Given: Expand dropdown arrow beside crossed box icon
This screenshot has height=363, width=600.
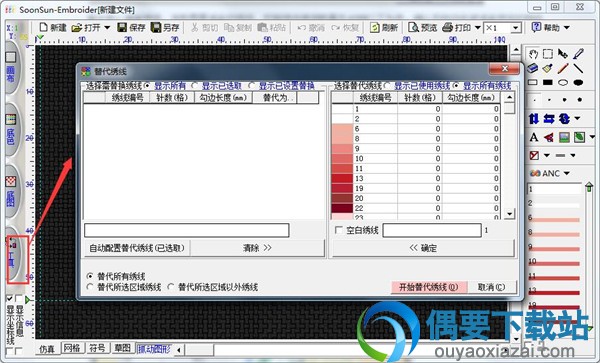Looking at the screenshot, I should click(x=546, y=155).
